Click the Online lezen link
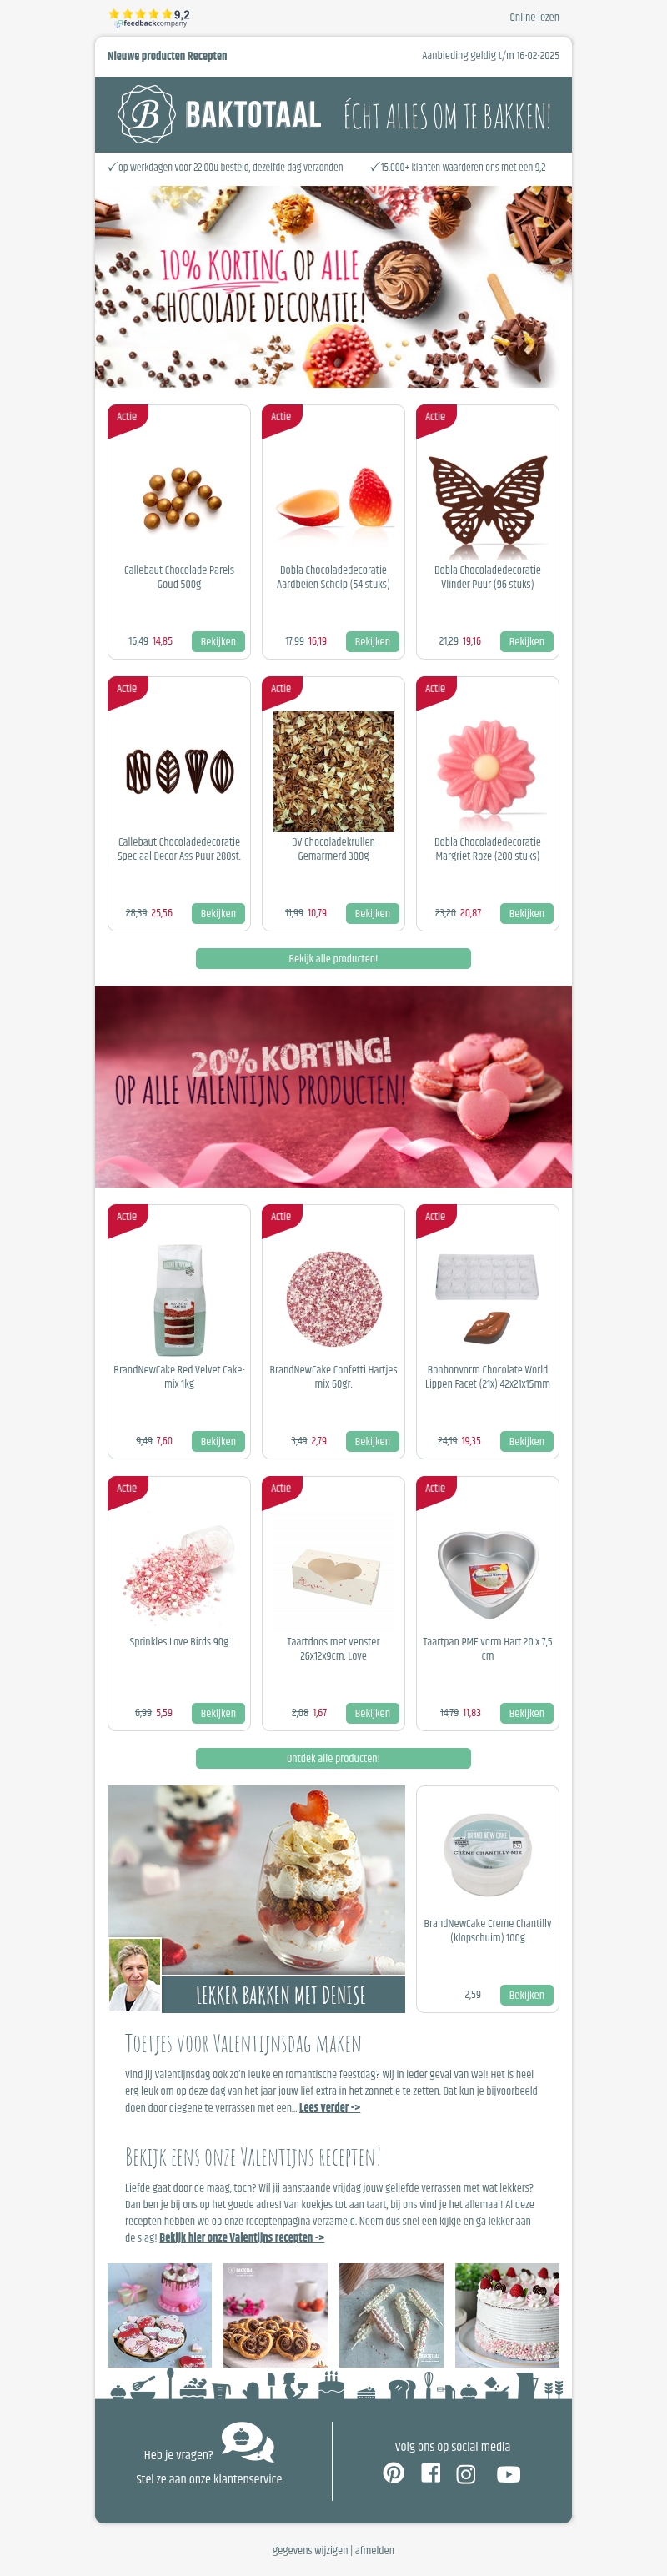Screen dimensions: 667x2576 coord(534,17)
